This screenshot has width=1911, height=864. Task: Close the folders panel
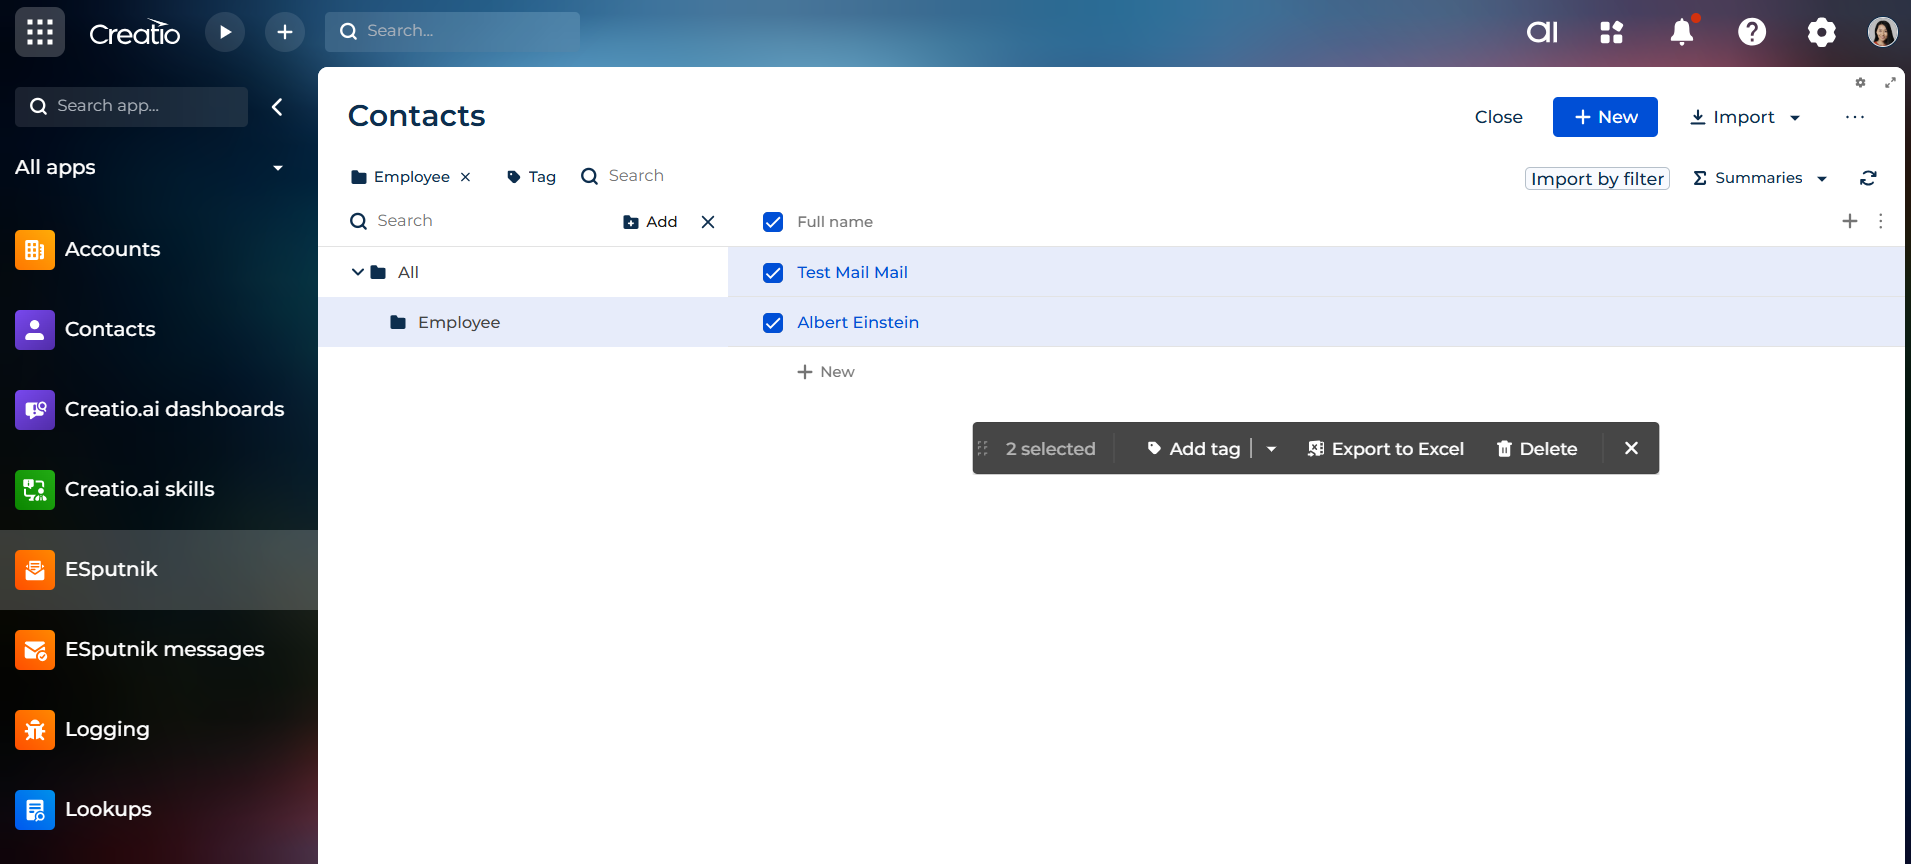[x=708, y=222]
